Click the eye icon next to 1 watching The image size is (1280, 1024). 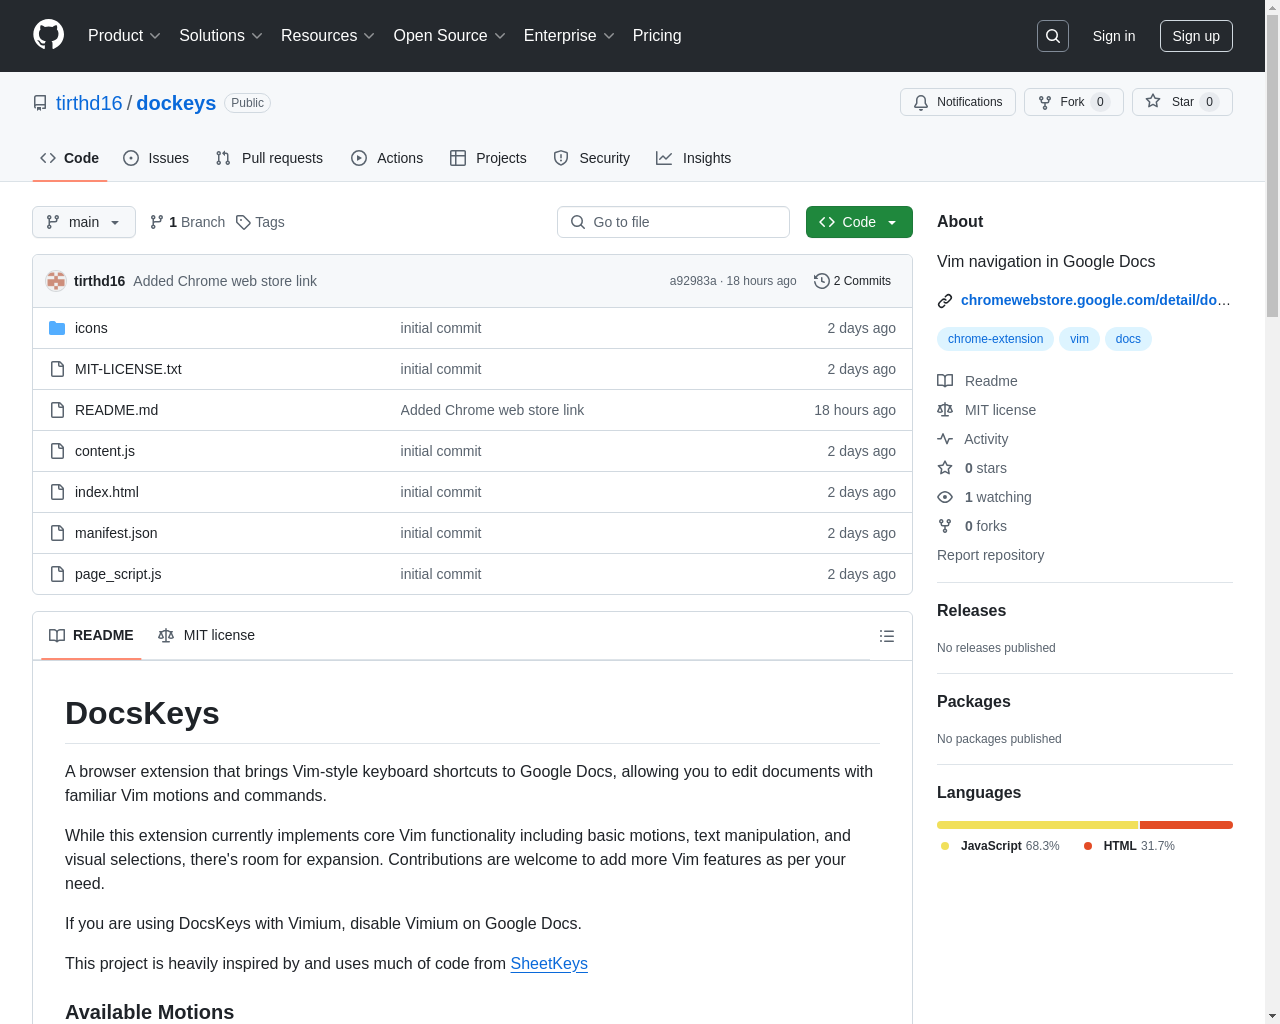click(945, 497)
